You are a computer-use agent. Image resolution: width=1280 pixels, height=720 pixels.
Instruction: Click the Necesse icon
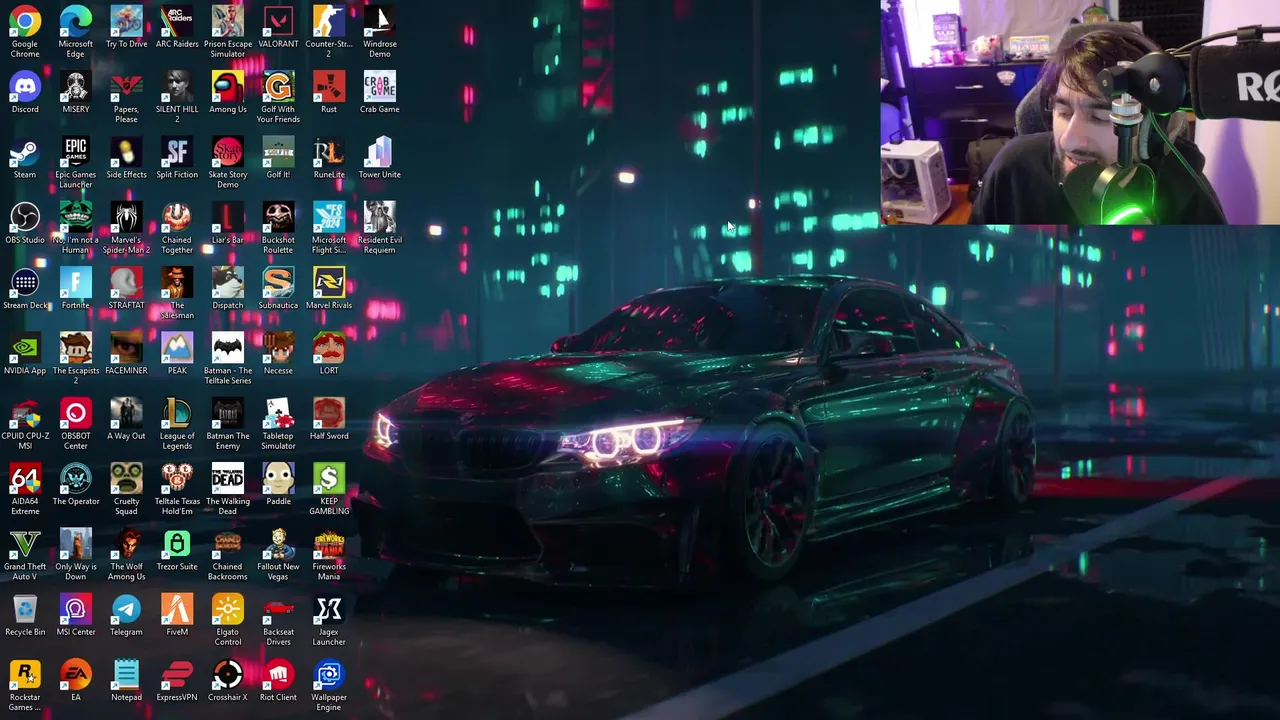click(x=278, y=348)
